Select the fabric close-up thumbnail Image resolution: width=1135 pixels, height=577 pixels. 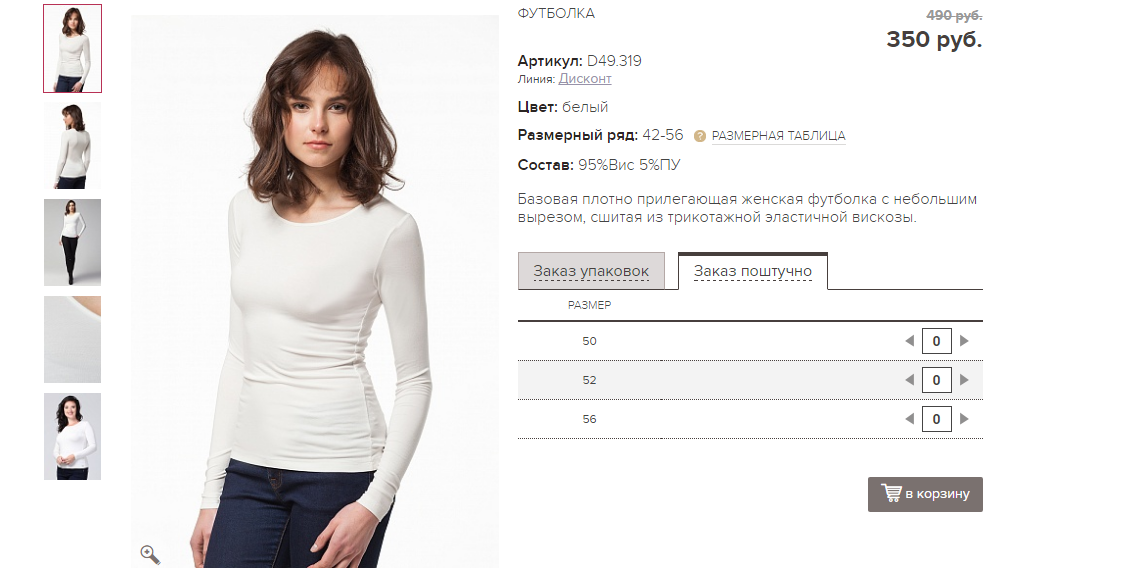pyautogui.click(x=72, y=340)
